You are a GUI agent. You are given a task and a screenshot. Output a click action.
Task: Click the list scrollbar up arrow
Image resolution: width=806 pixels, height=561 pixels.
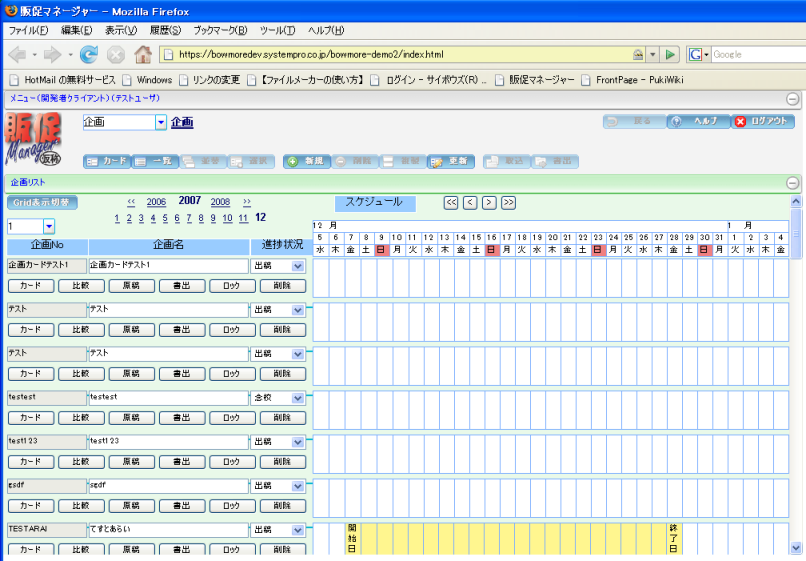796,201
